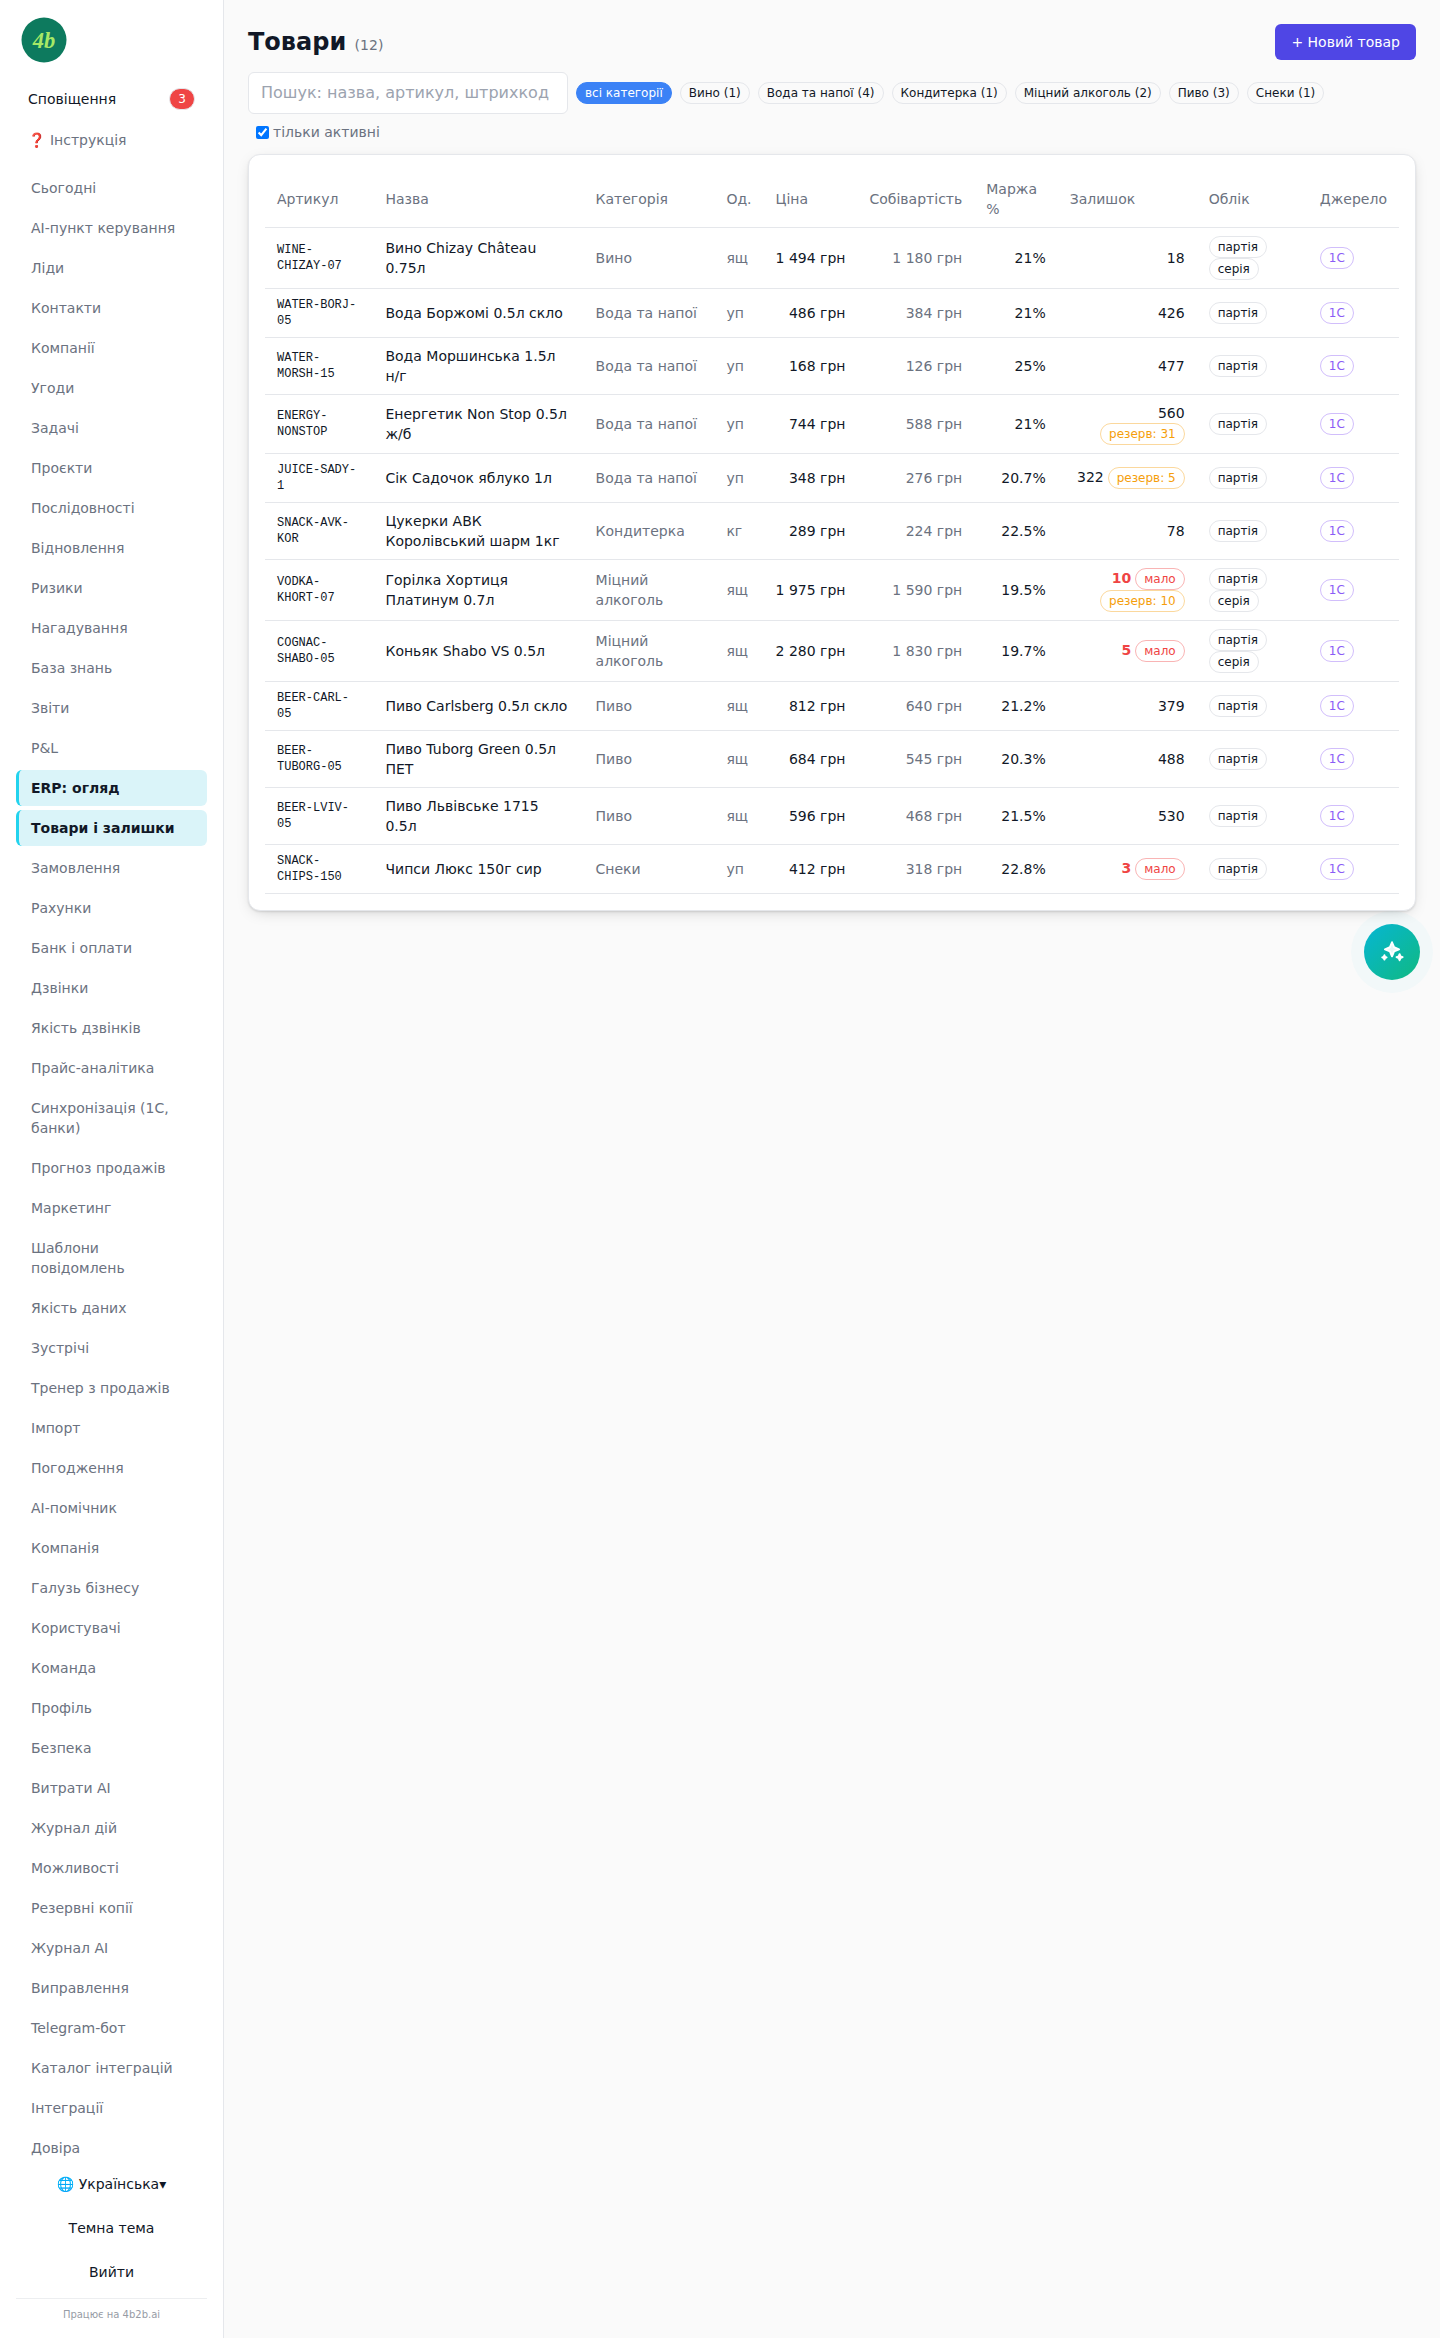Toggle the 'тільки активні' checkbox
This screenshot has height=2338, width=1440.
point(262,132)
